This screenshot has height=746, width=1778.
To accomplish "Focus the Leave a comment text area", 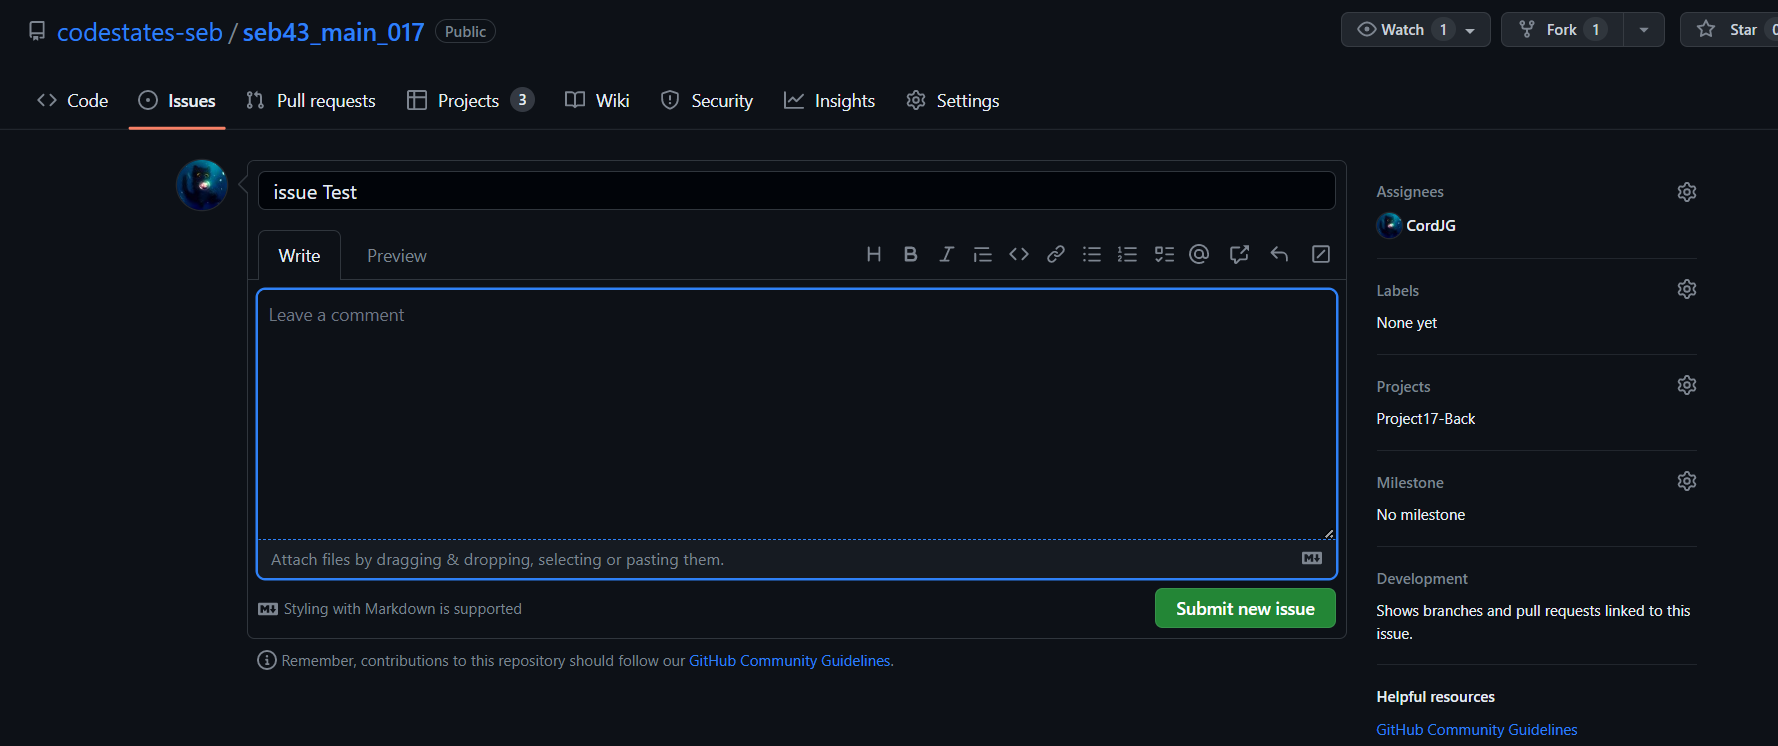I will pyautogui.click(x=797, y=414).
